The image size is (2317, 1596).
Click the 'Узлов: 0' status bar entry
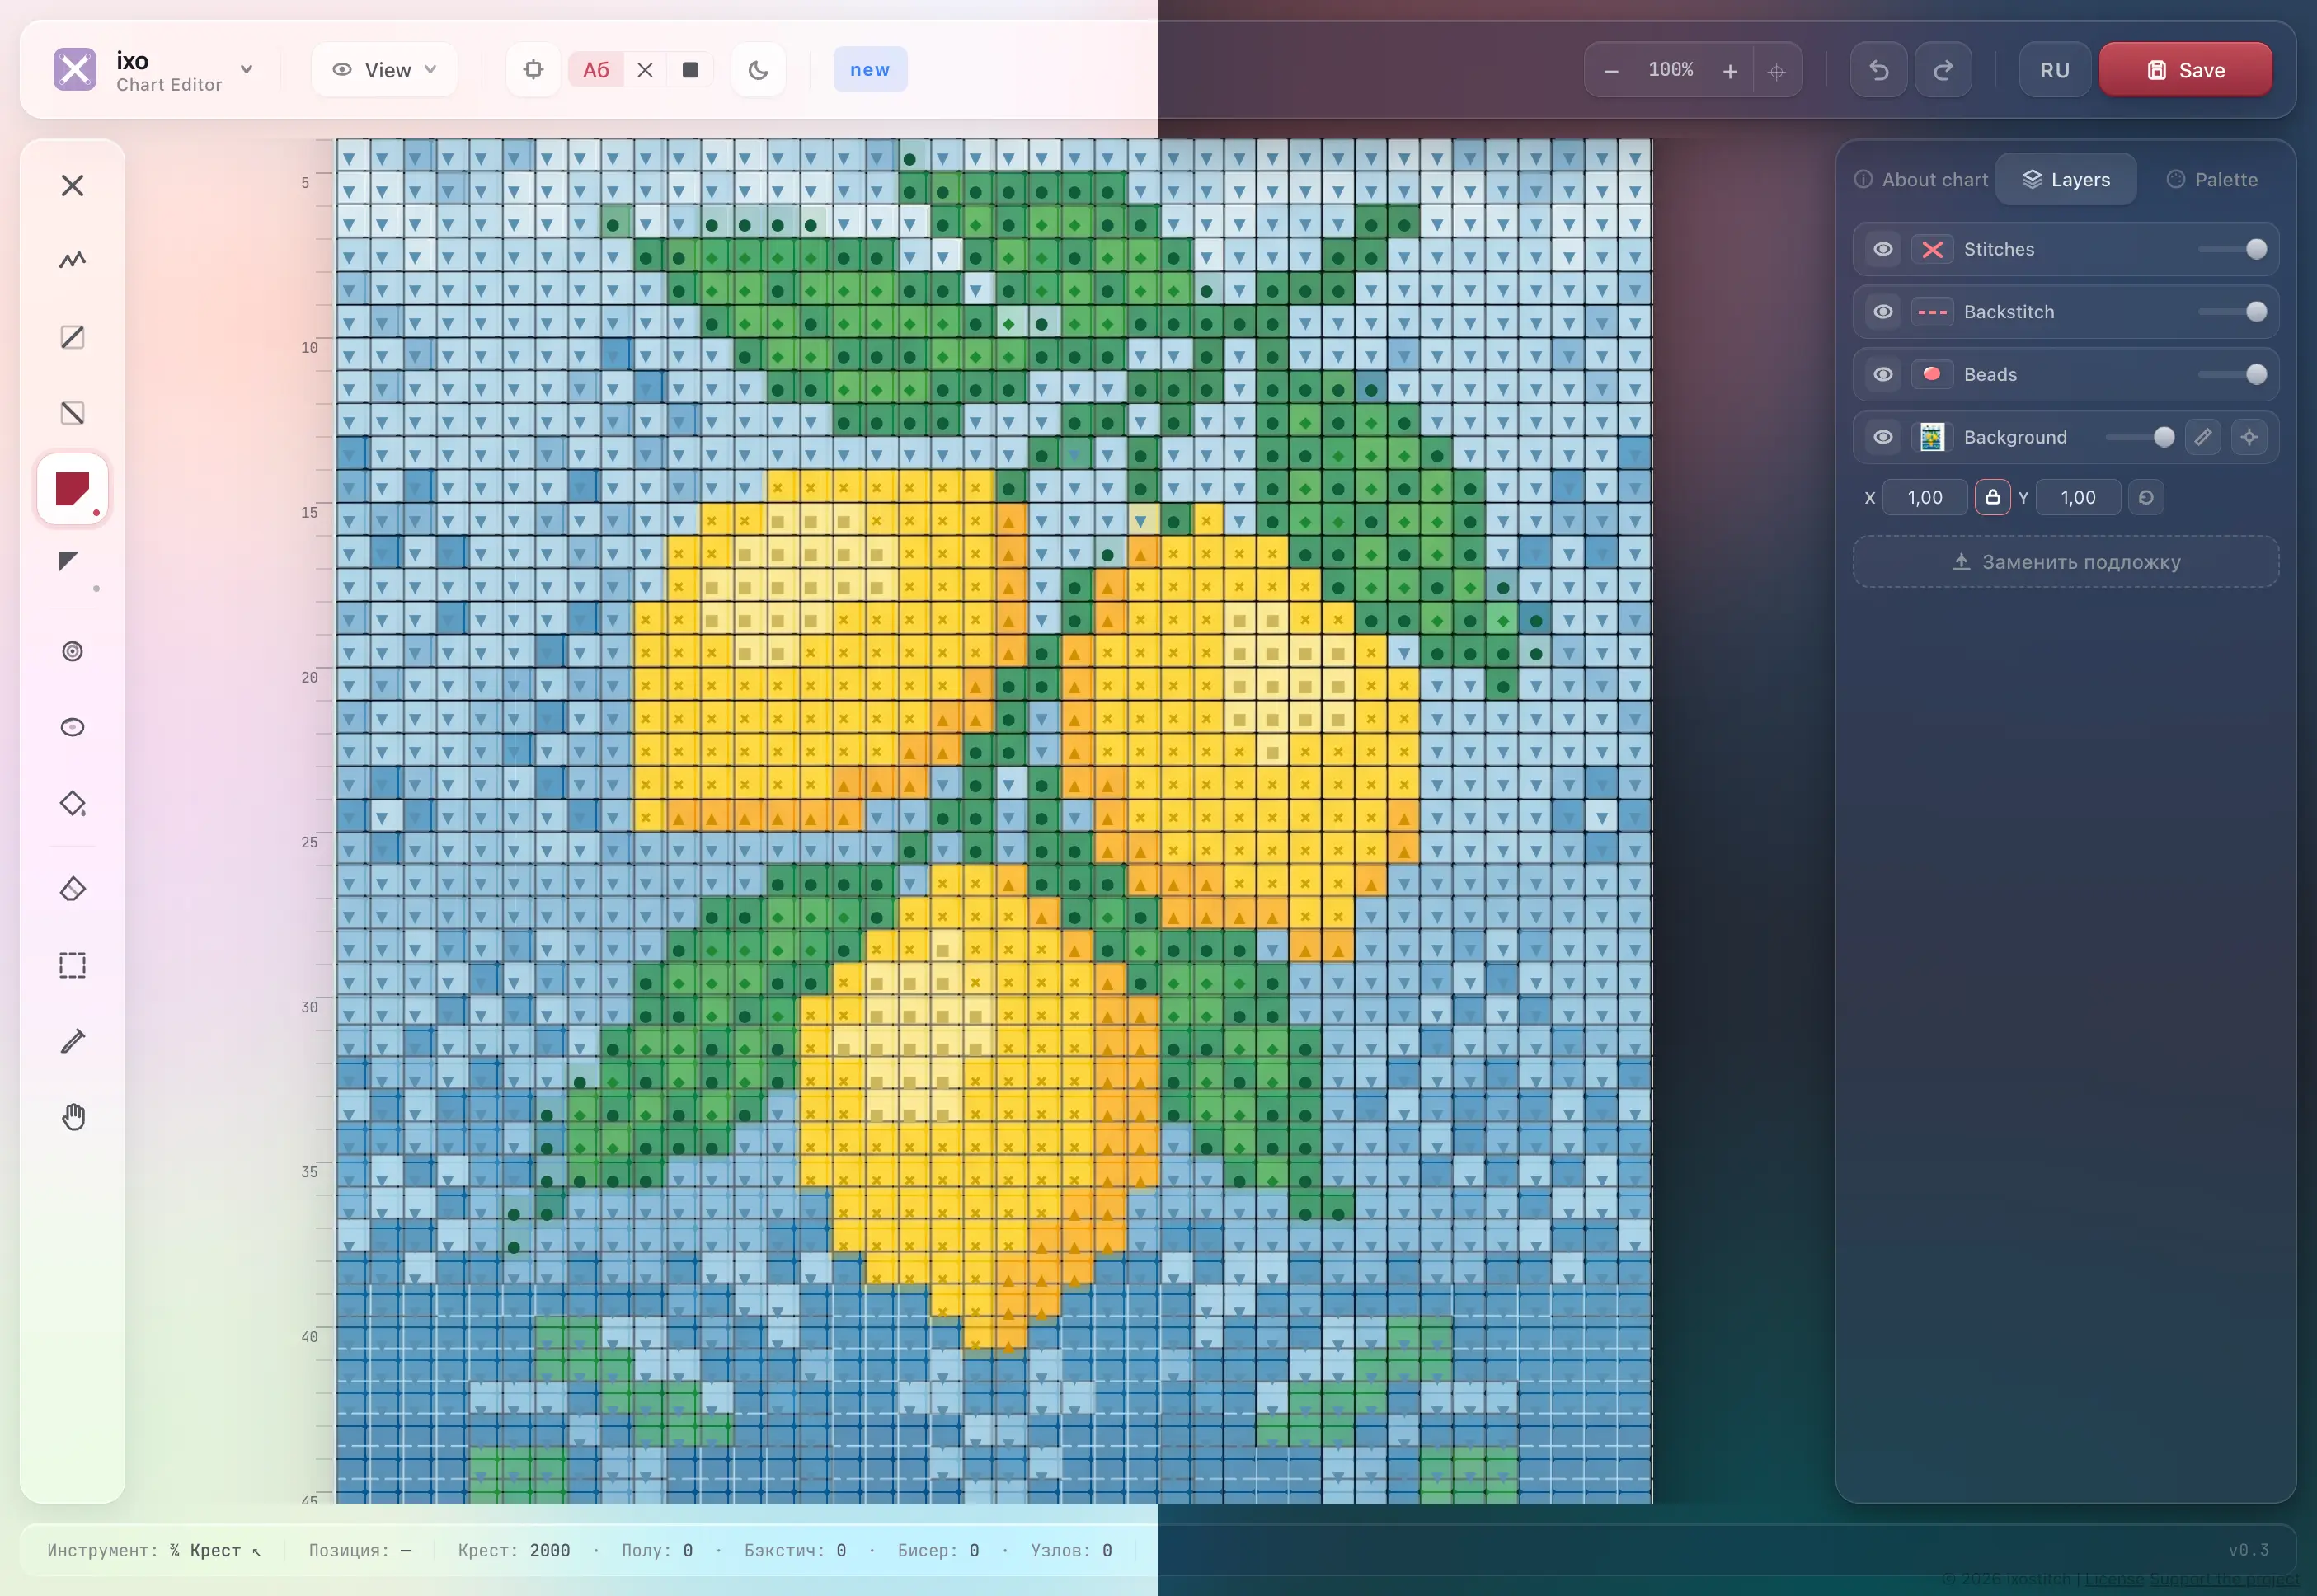[x=1071, y=1550]
